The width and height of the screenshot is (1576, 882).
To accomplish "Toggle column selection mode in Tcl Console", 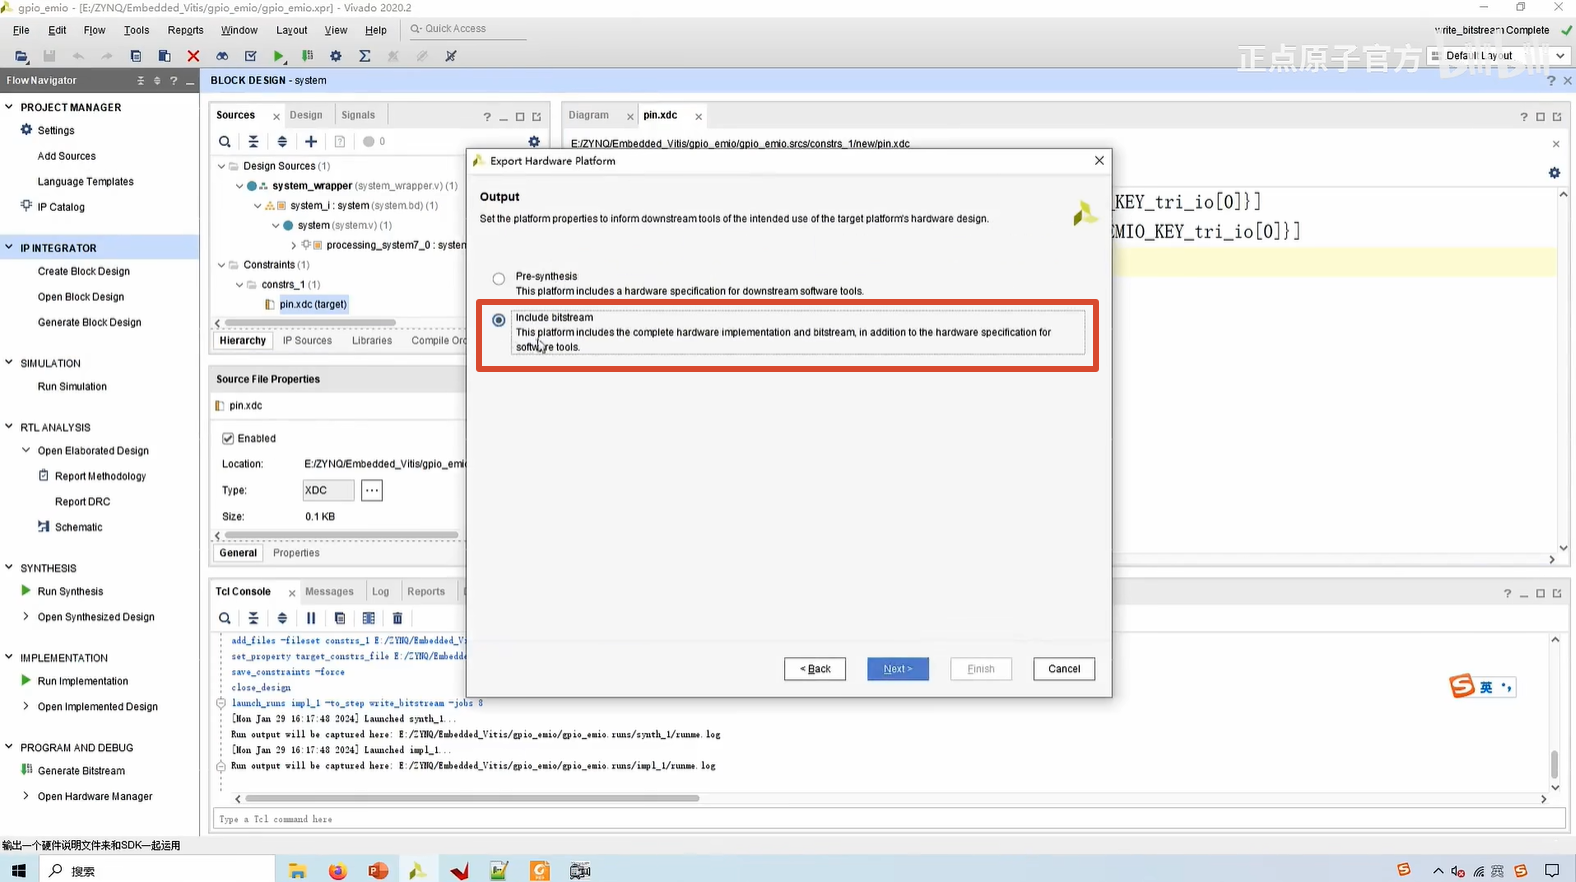I will point(368,618).
